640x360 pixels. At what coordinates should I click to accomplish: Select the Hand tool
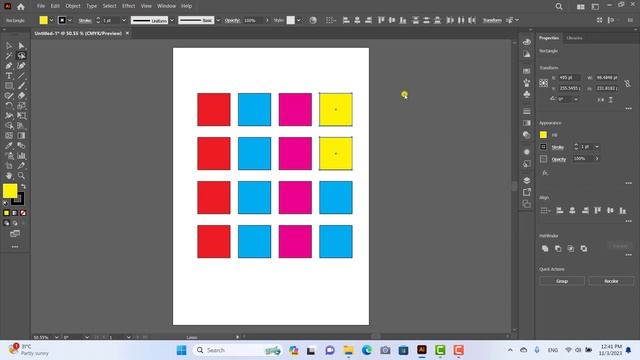point(9,176)
